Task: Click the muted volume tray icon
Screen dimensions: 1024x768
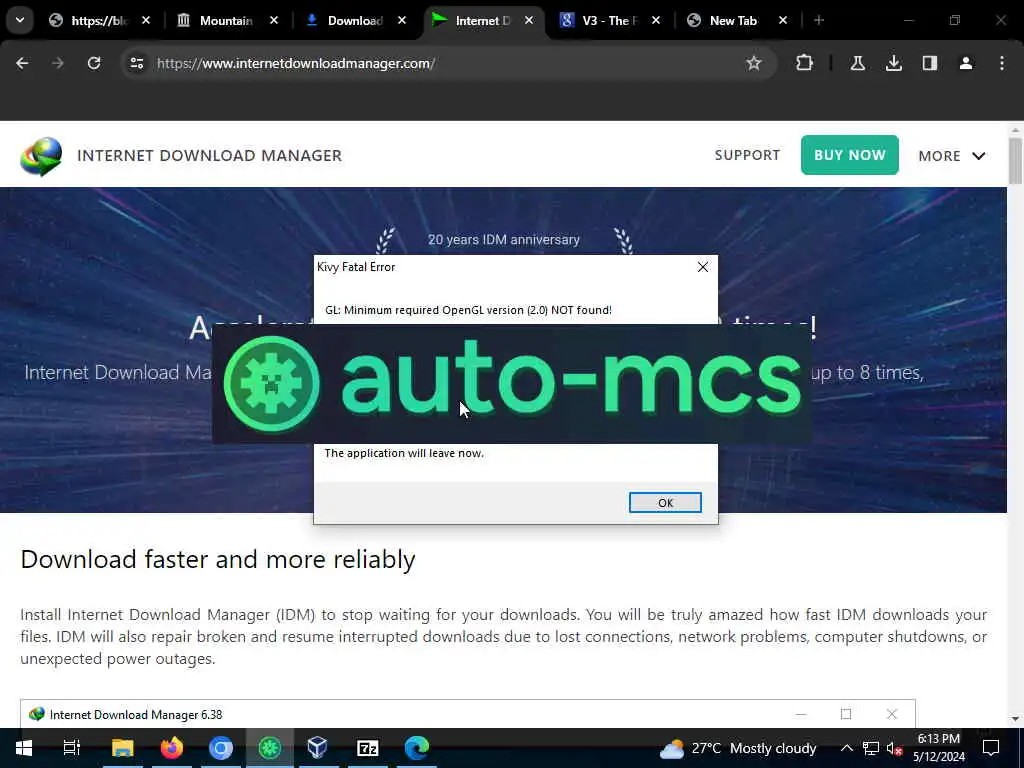Action: pyautogui.click(x=895, y=748)
